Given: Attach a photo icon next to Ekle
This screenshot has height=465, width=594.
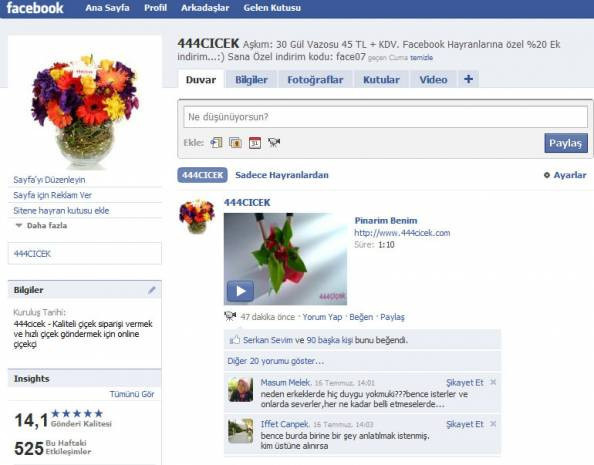Looking at the screenshot, I should (x=235, y=143).
